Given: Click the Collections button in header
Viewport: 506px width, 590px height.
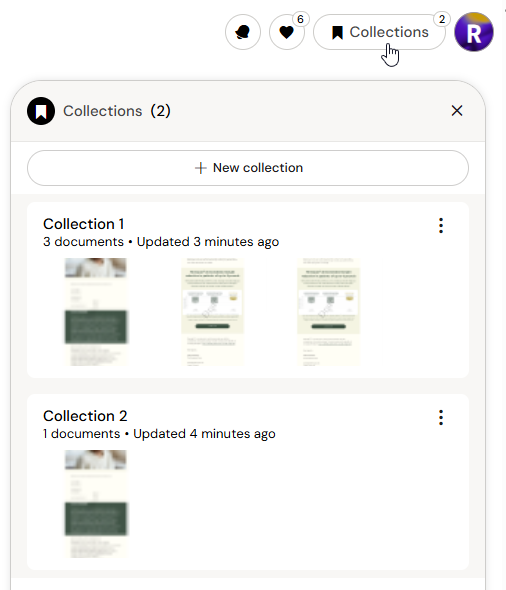Looking at the screenshot, I should [x=379, y=32].
